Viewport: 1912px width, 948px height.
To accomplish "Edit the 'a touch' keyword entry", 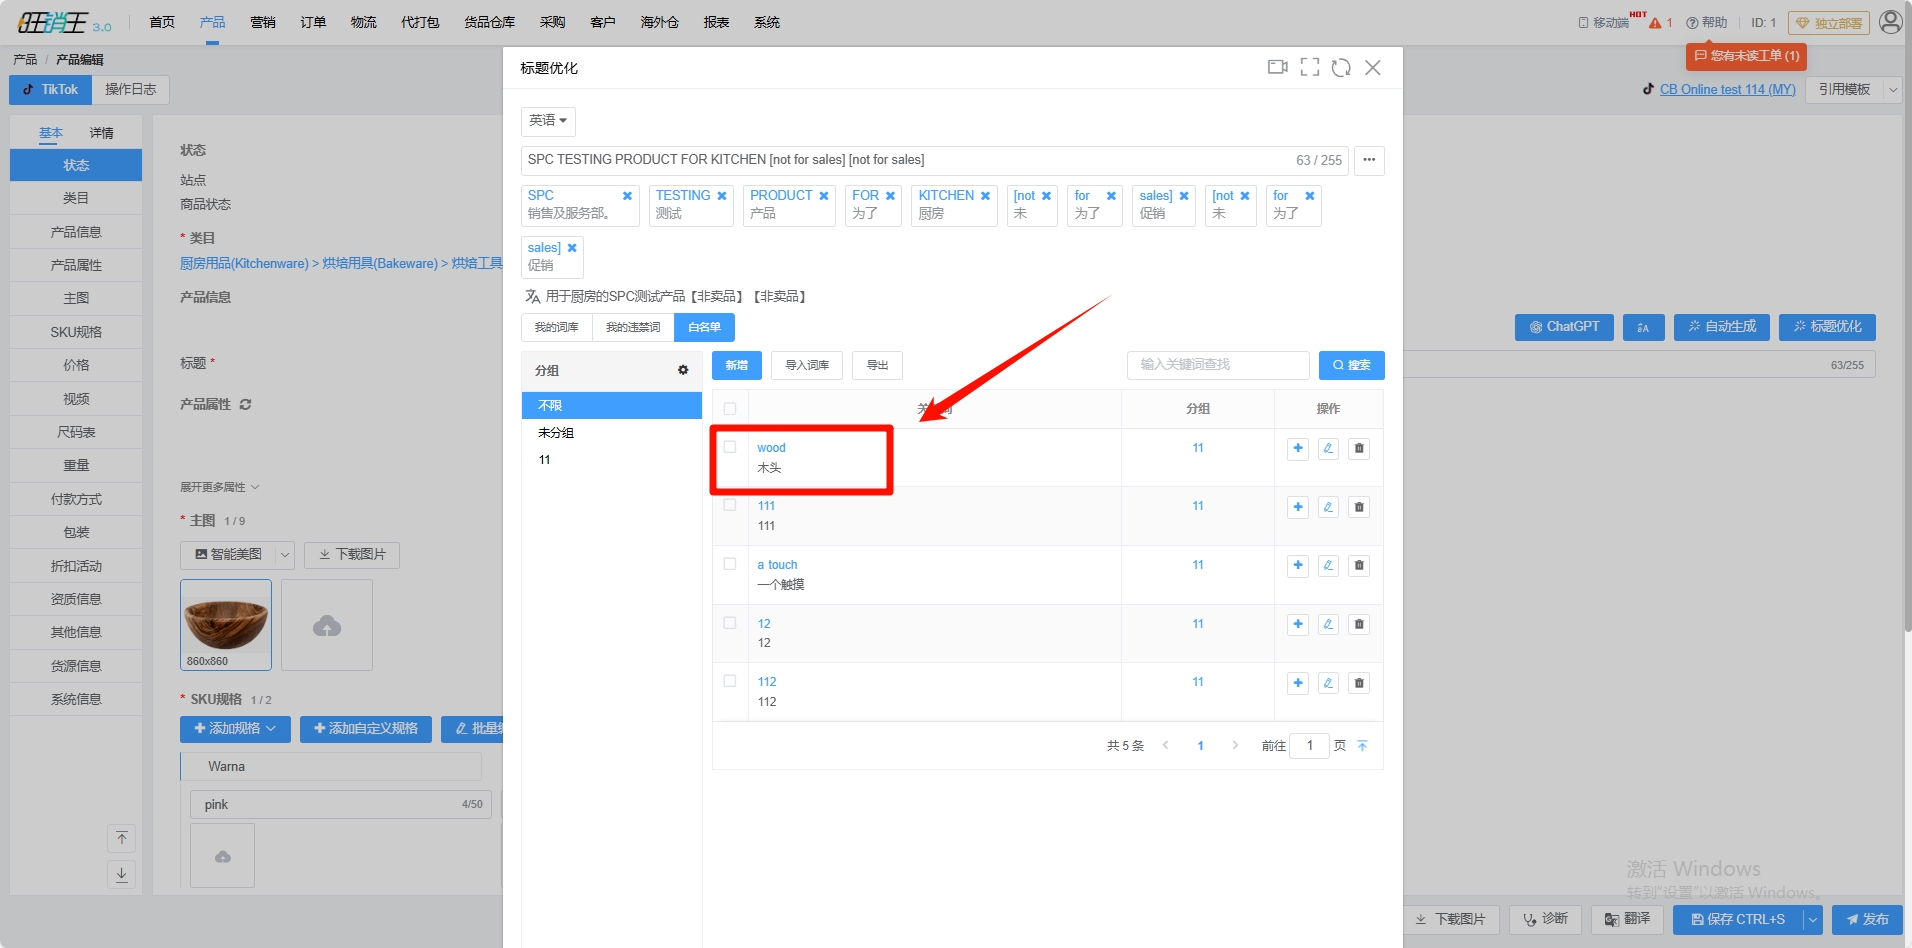I will (x=1328, y=566).
